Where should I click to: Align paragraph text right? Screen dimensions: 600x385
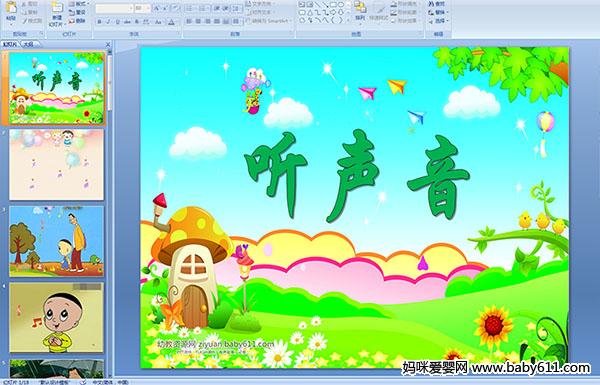point(208,21)
